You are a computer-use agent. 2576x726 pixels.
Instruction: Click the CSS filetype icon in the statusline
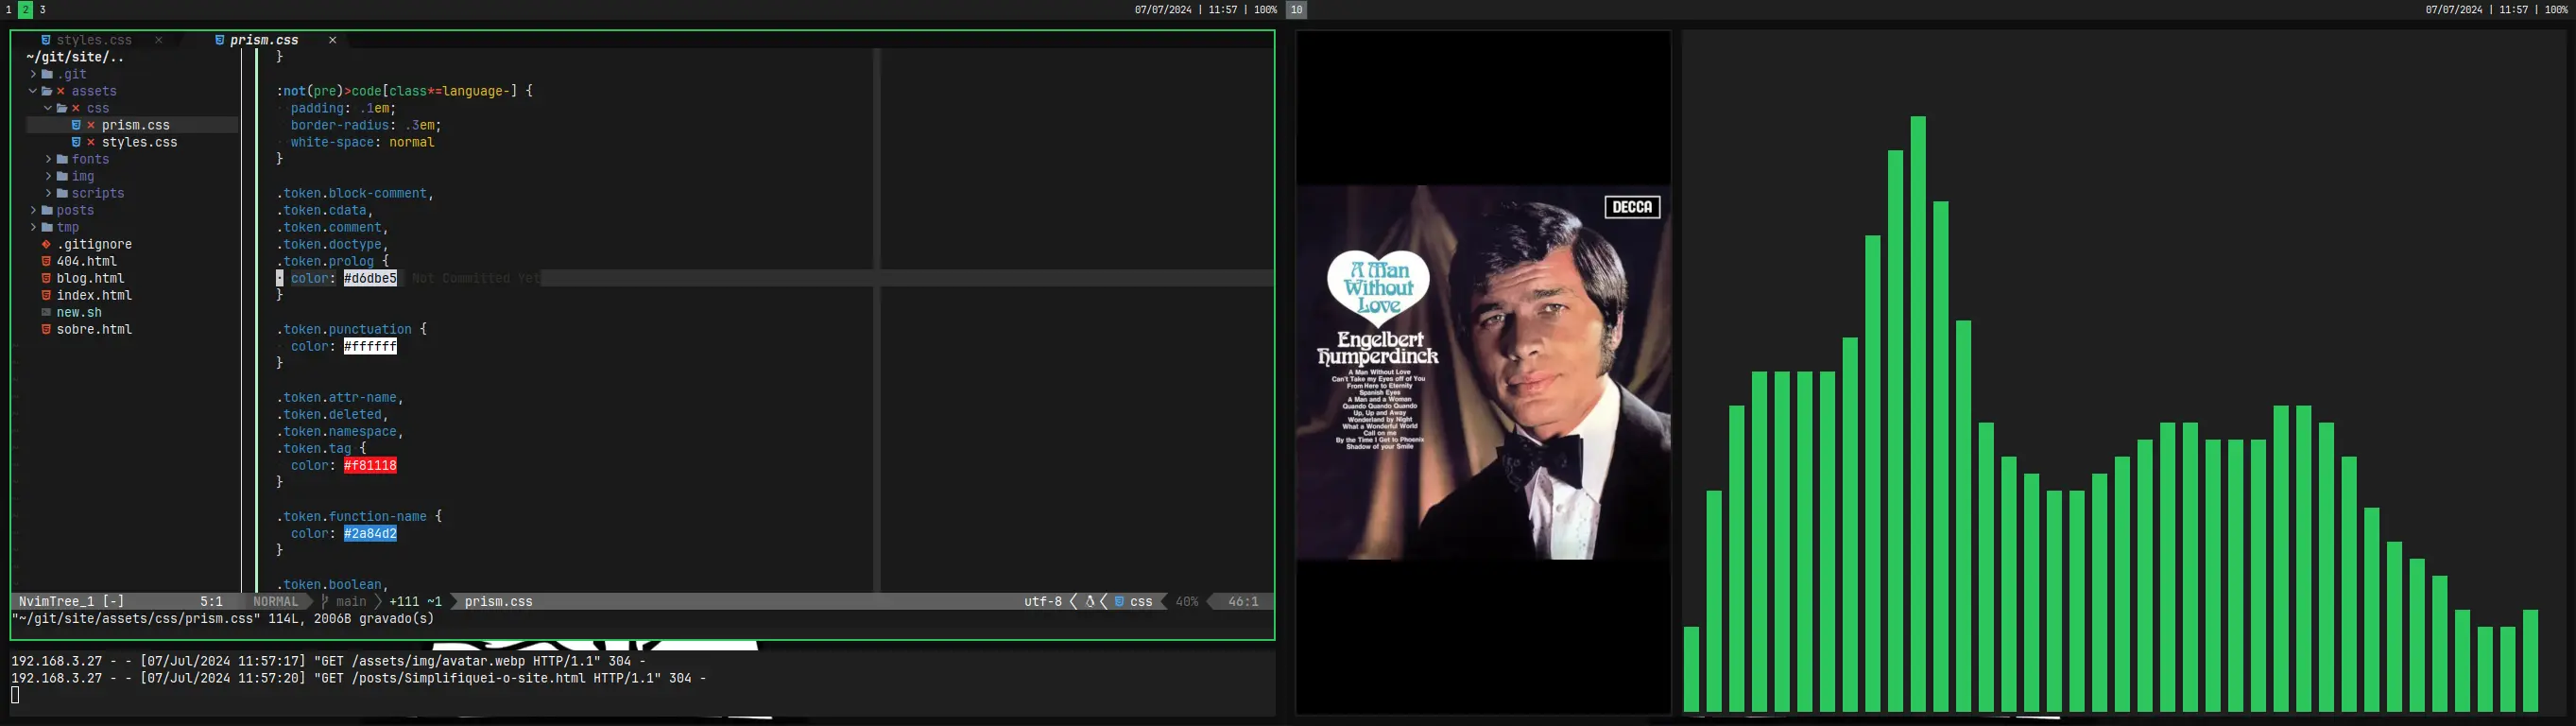pos(1120,601)
